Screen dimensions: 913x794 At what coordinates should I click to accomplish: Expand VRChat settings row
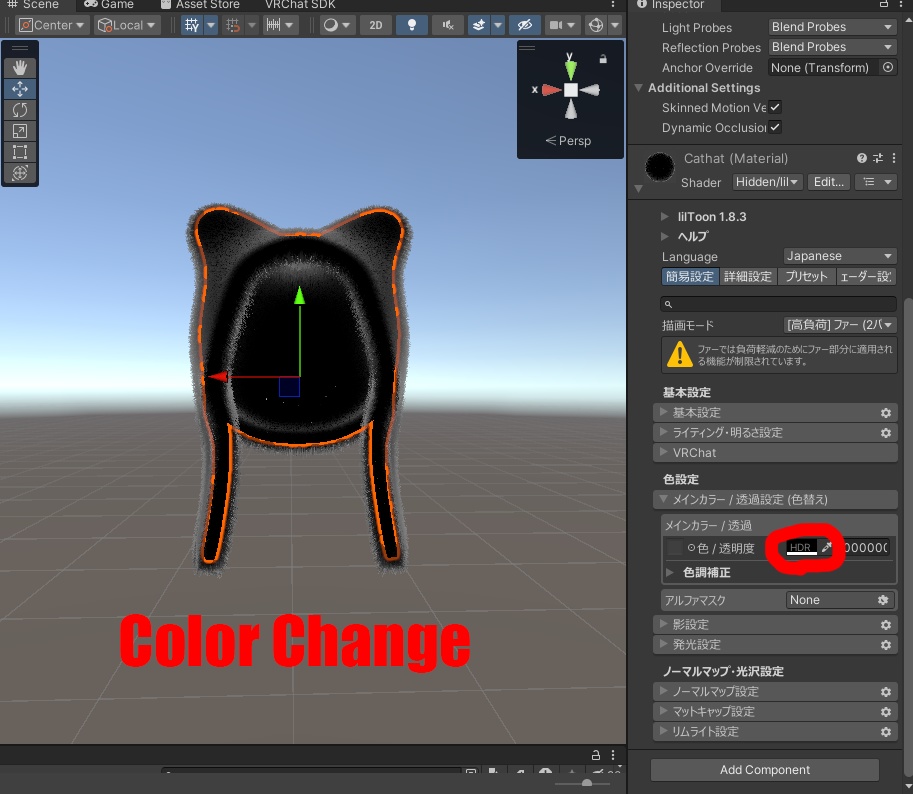(x=774, y=453)
